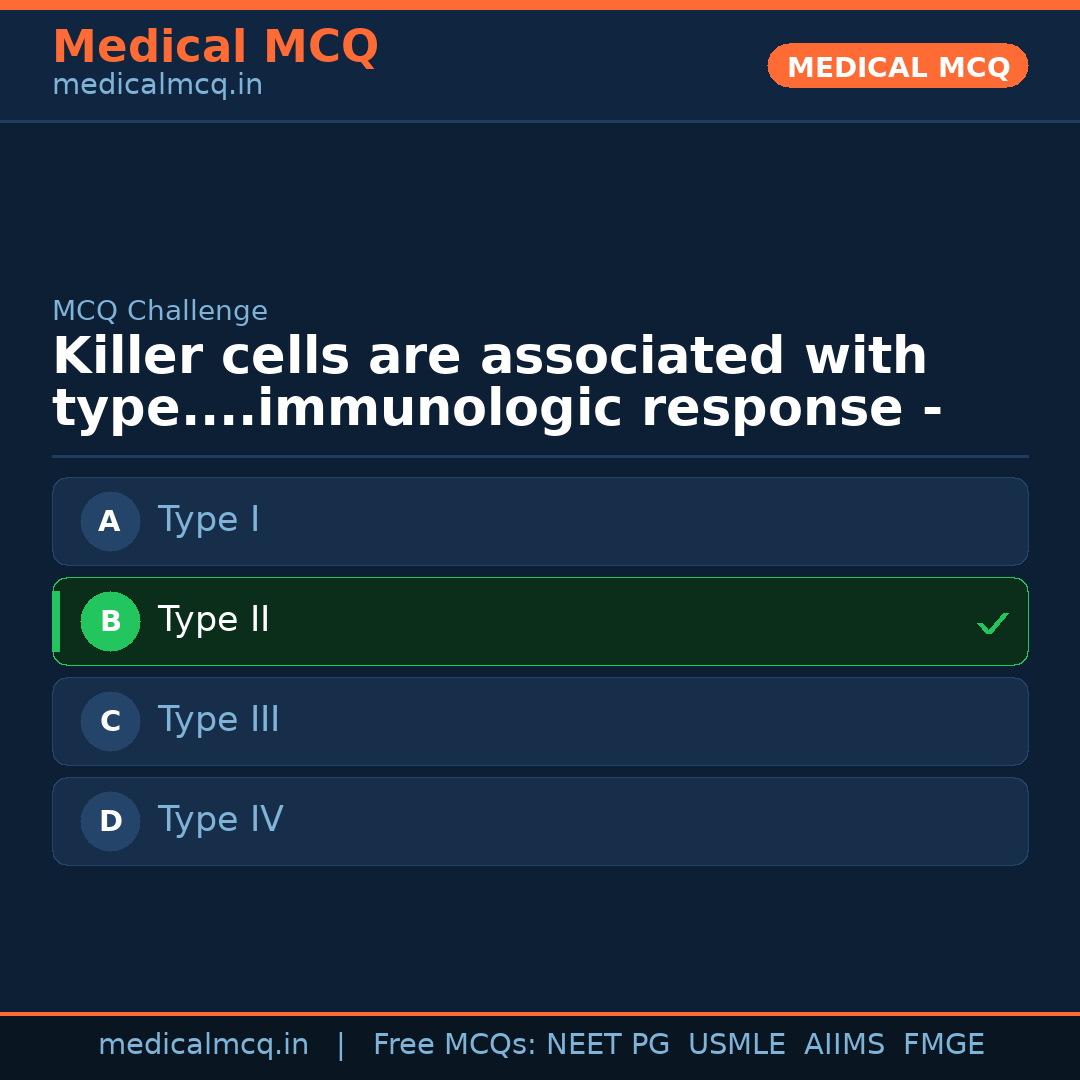This screenshot has width=1080, height=1080.
Task: Select answer option Type I
Action: coord(540,521)
